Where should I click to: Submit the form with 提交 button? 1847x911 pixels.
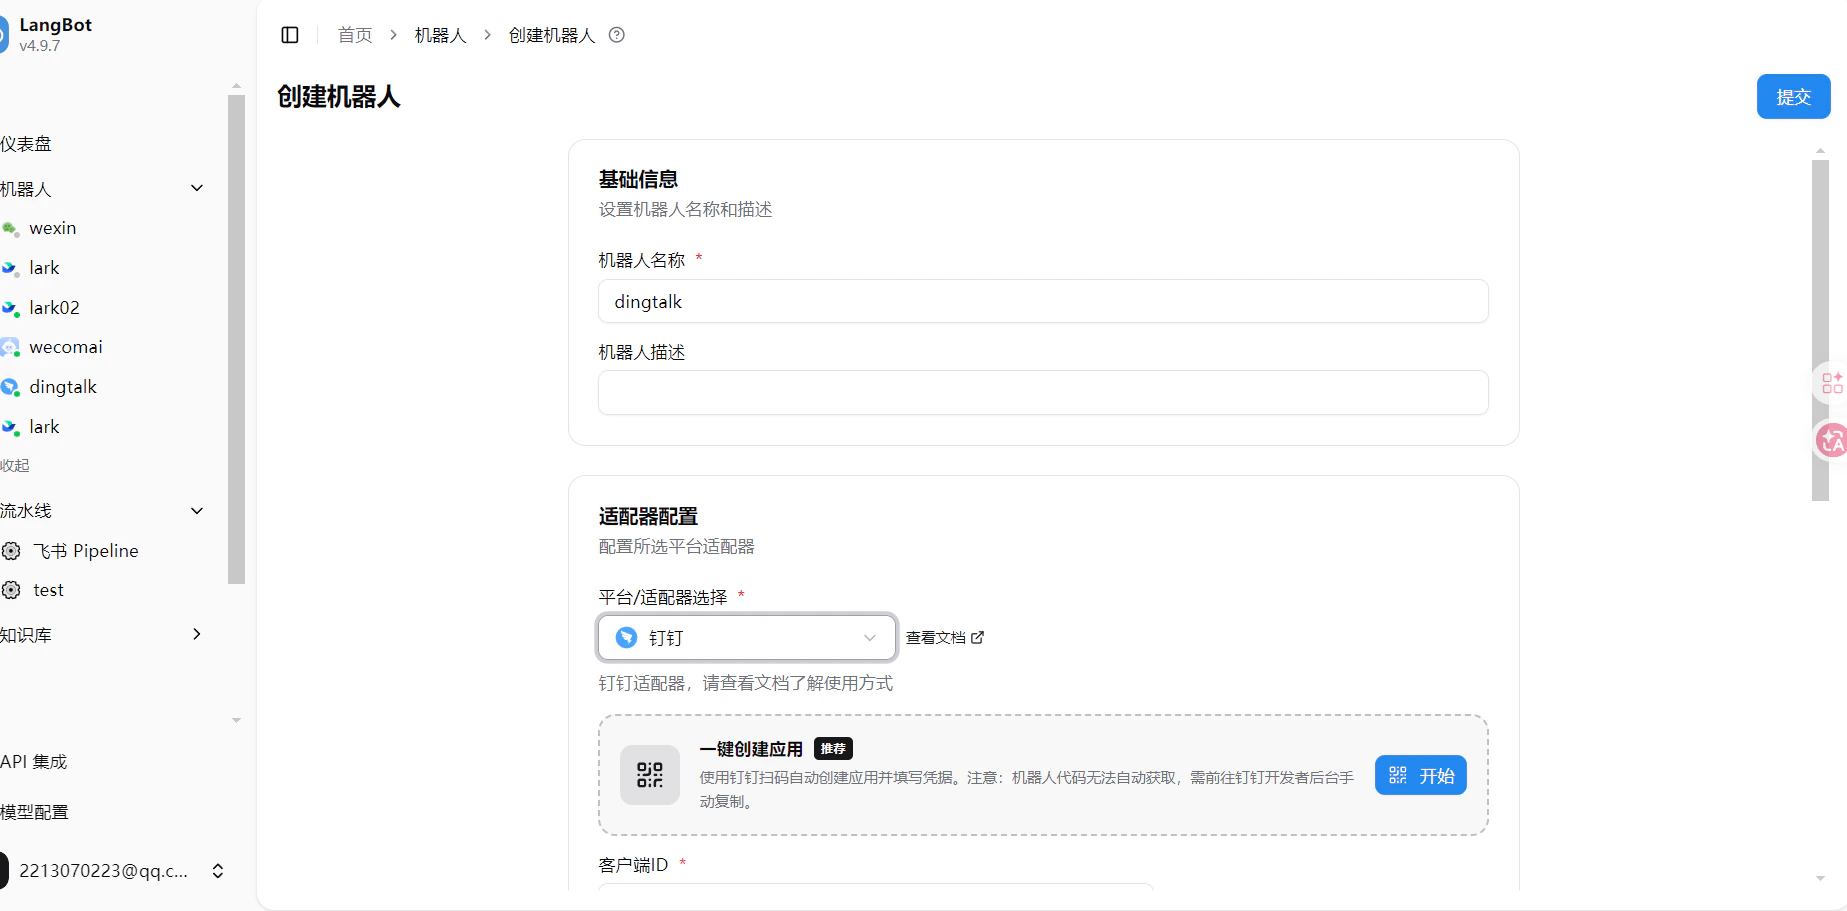(x=1793, y=97)
